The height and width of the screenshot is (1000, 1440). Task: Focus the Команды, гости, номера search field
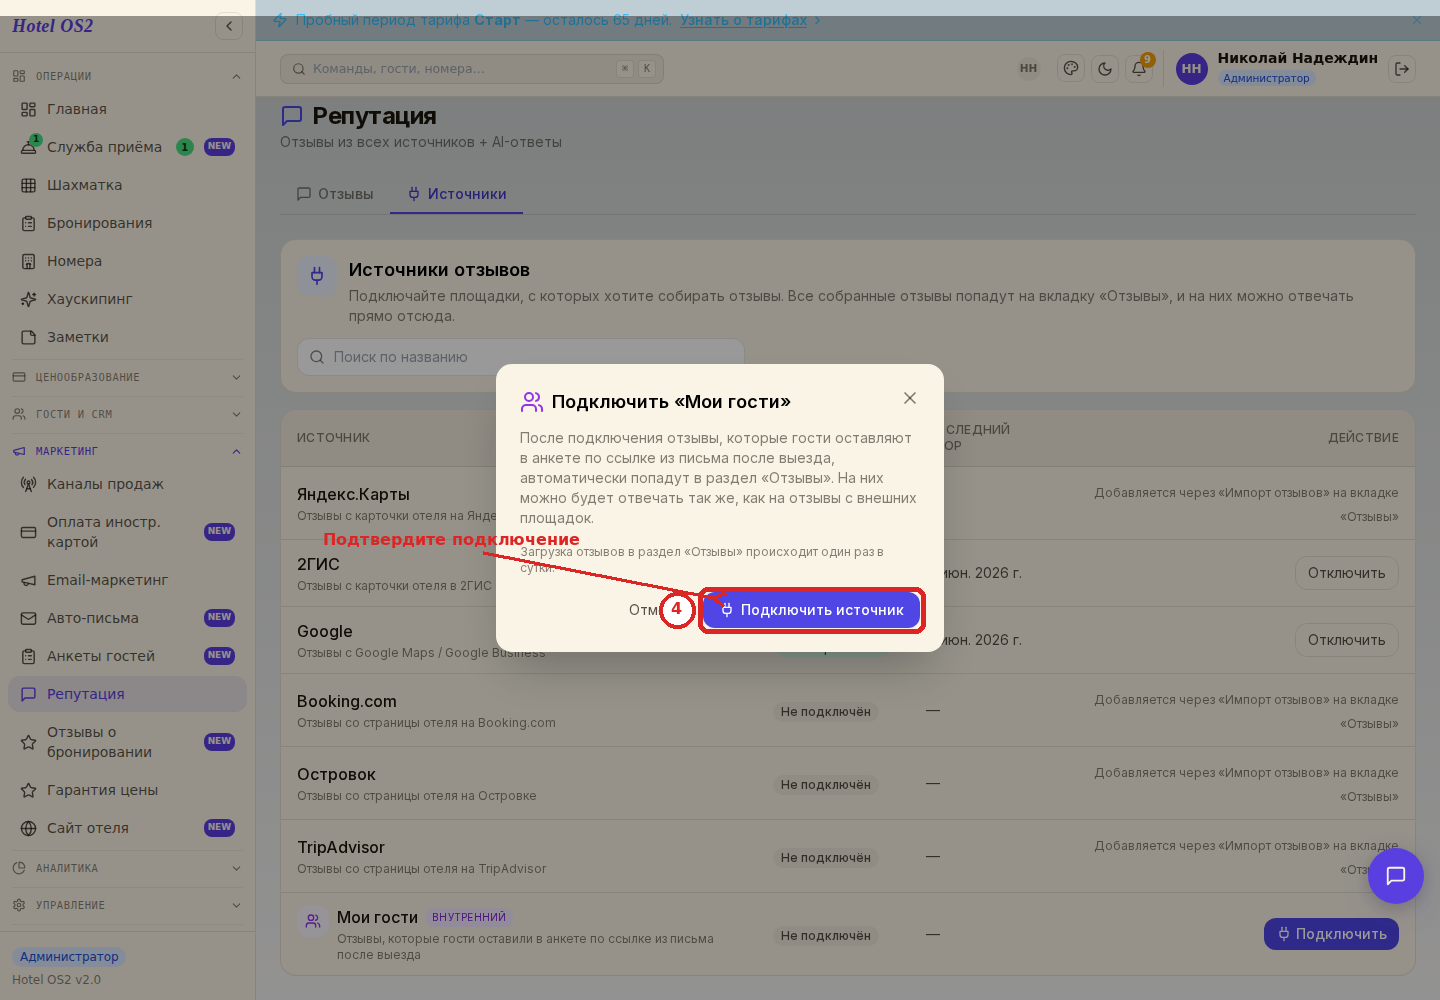pyautogui.click(x=472, y=69)
